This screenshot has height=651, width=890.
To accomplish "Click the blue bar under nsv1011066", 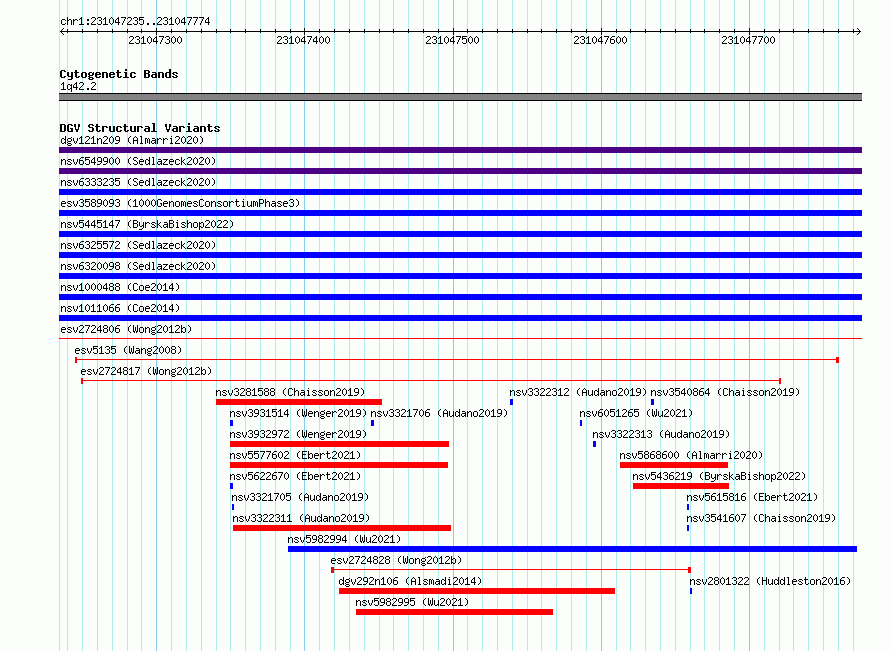I will coord(460,318).
